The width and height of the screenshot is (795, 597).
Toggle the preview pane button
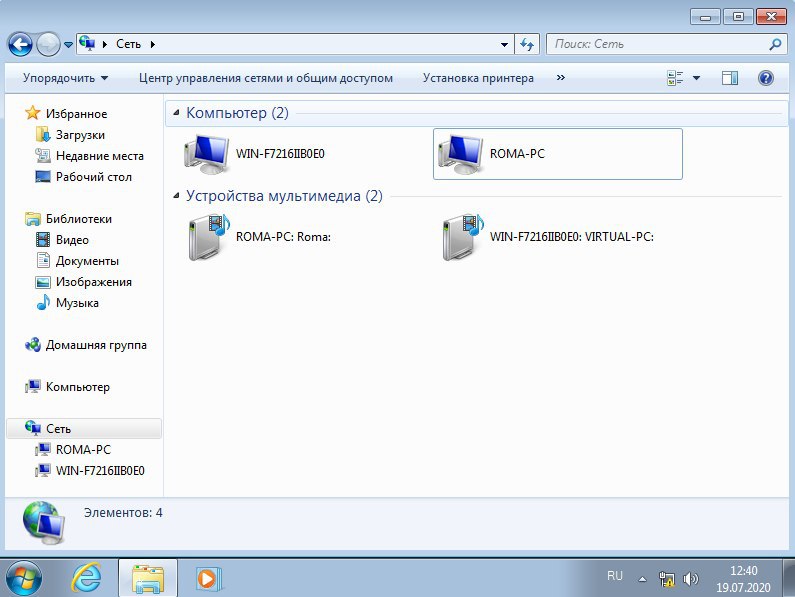pos(730,78)
